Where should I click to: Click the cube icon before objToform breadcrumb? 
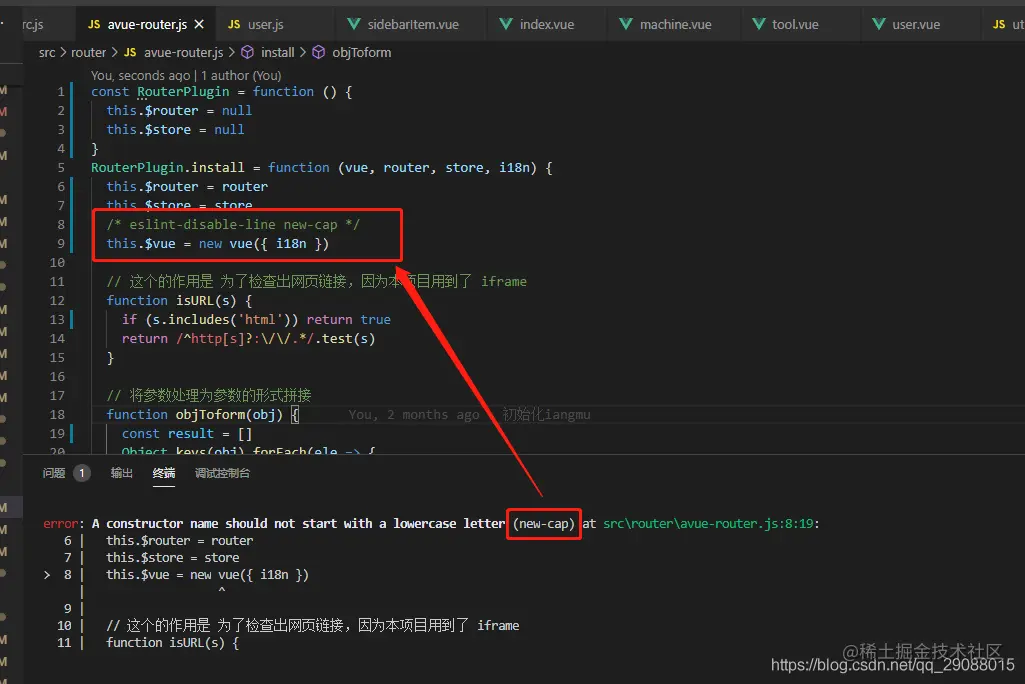coord(318,52)
